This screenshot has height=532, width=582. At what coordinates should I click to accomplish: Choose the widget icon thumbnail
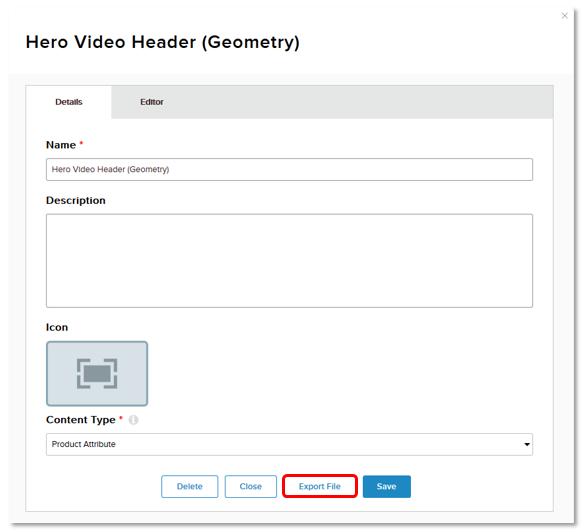coord(97,373)
